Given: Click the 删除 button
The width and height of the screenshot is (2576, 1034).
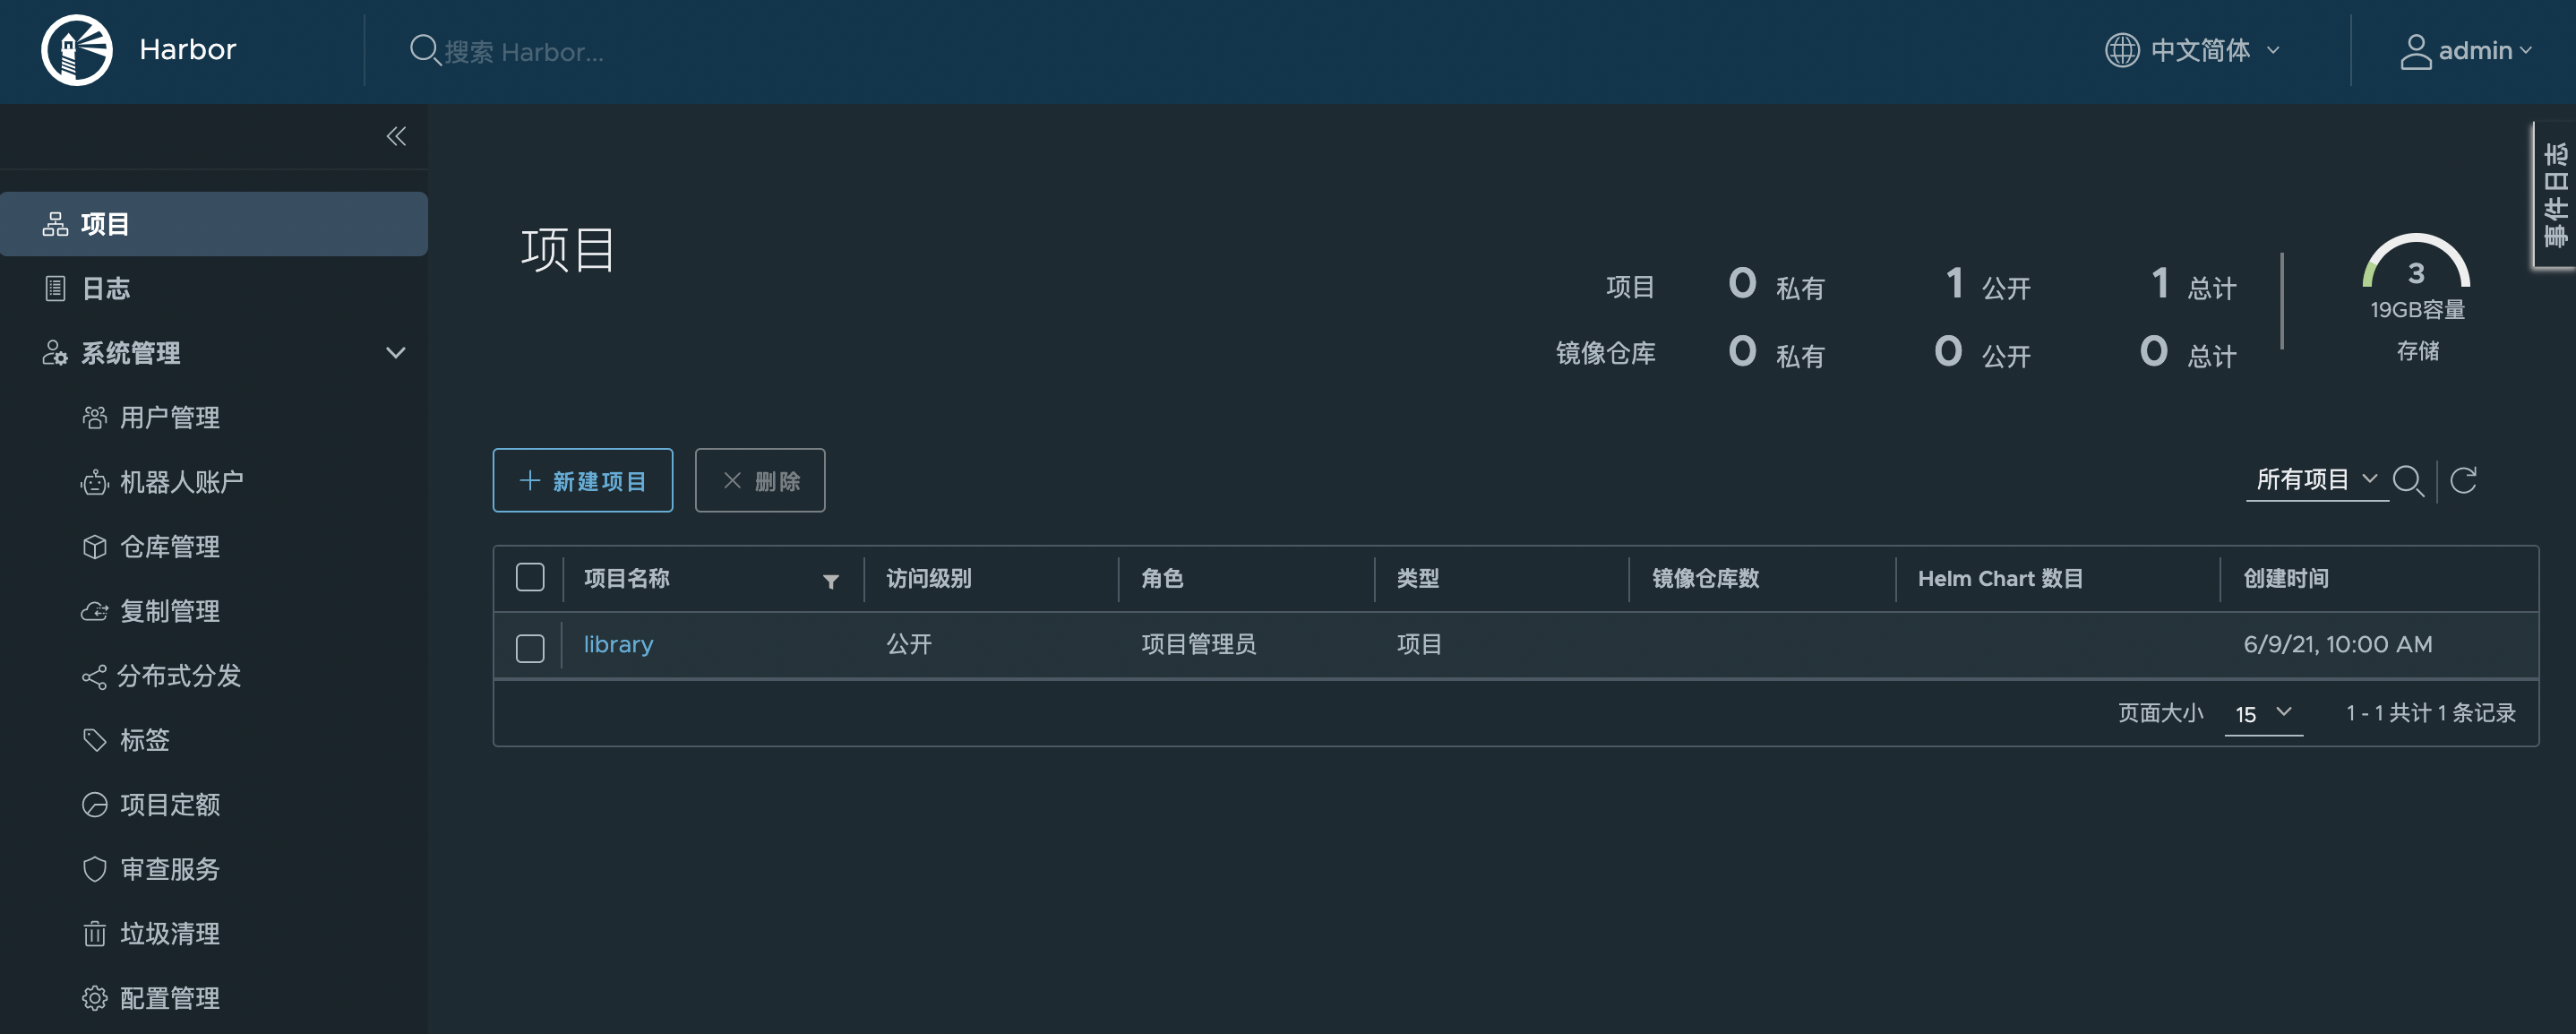Looking at the screenshot, I should point(760,480).
